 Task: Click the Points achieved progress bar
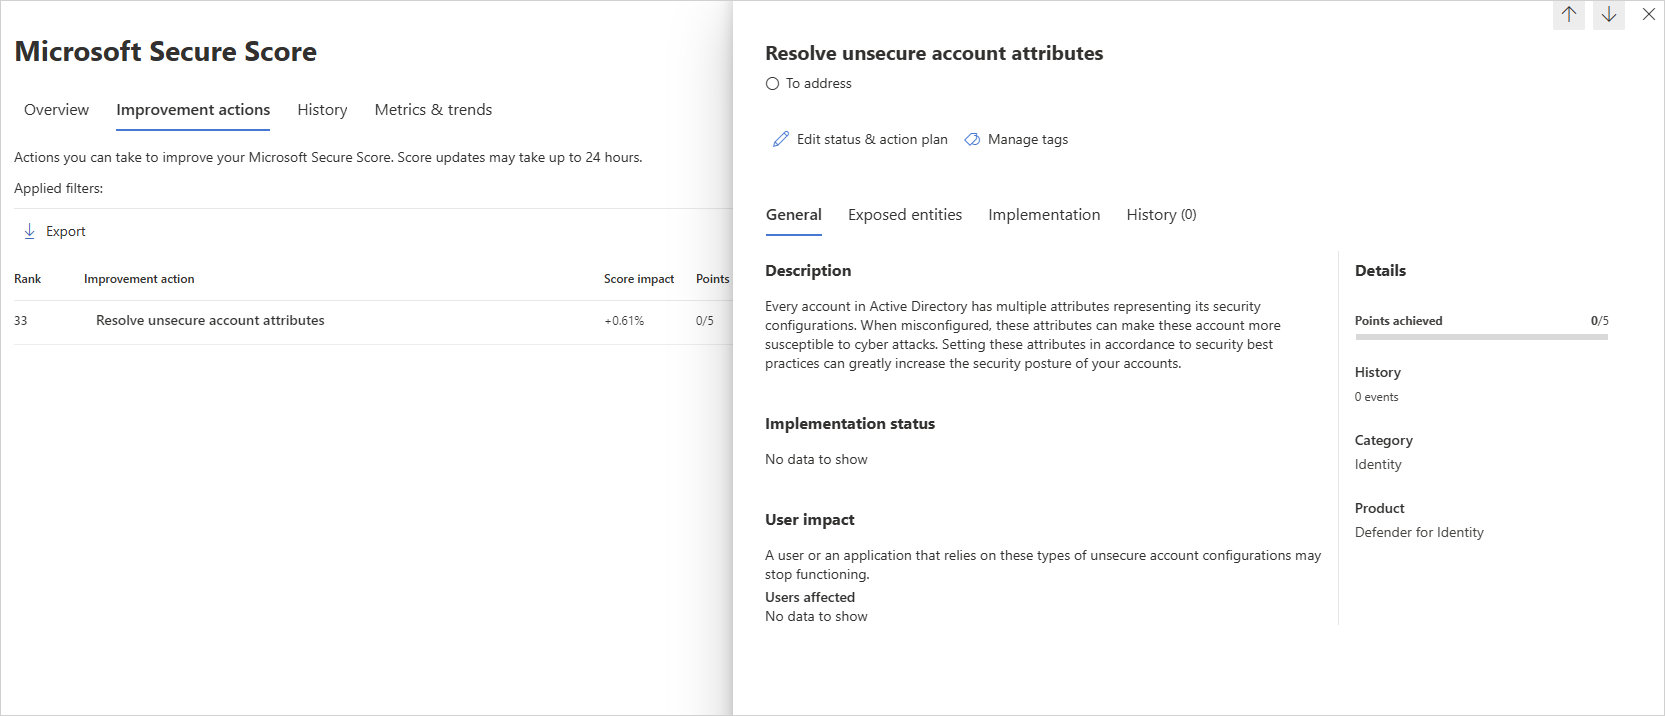click(1482, 337)
